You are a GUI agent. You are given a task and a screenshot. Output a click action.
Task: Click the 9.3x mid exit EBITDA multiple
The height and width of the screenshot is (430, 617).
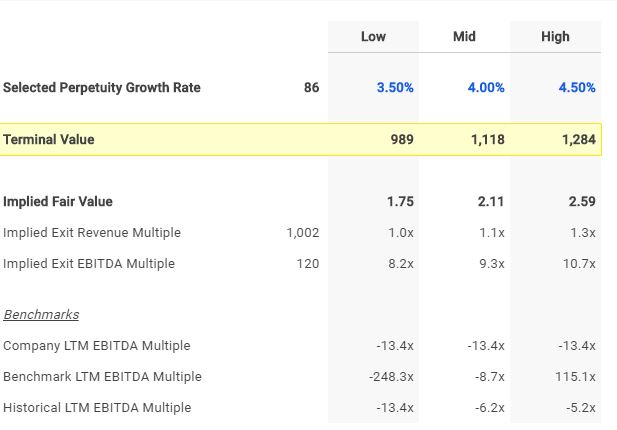pyautogui.click(x=490, y=264)
